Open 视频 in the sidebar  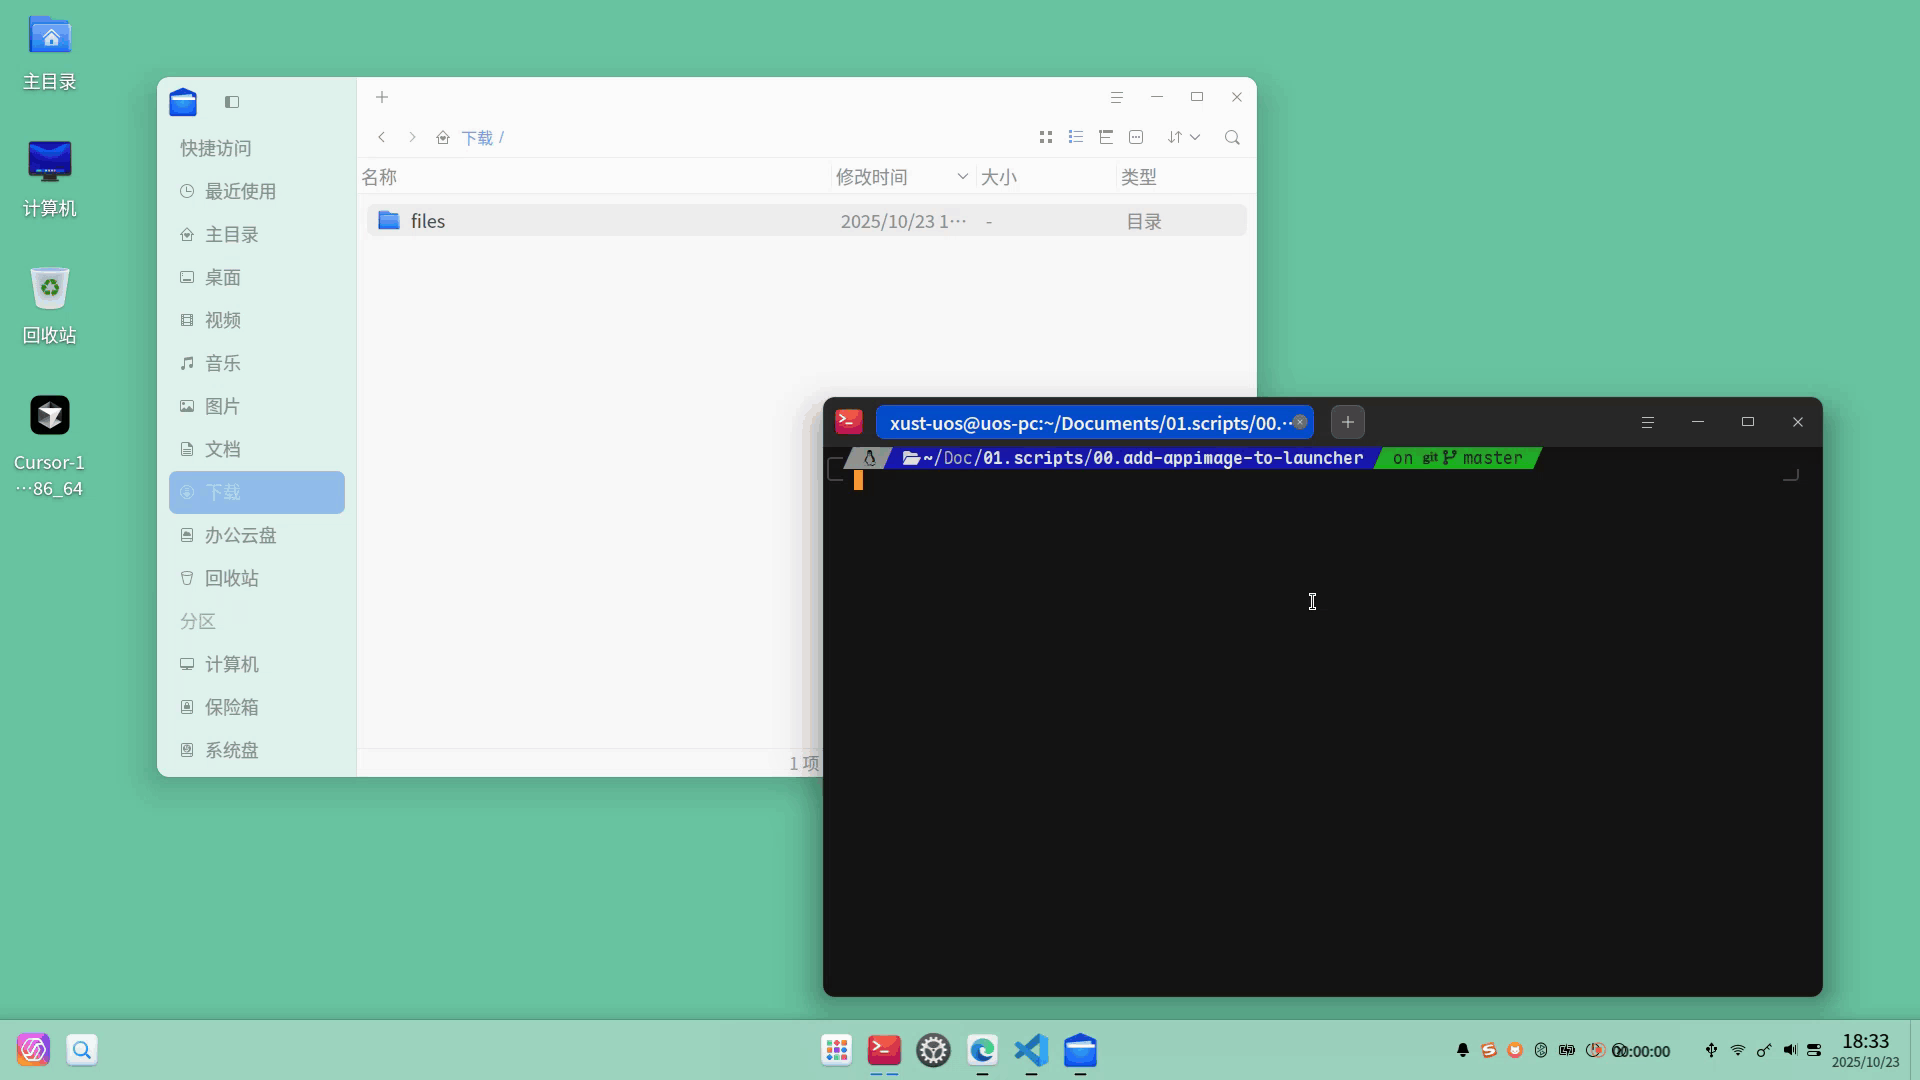tap(257, 320)
